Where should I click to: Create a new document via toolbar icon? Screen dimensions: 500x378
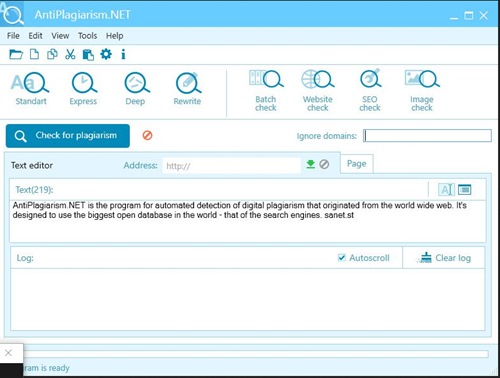point(34,54)
